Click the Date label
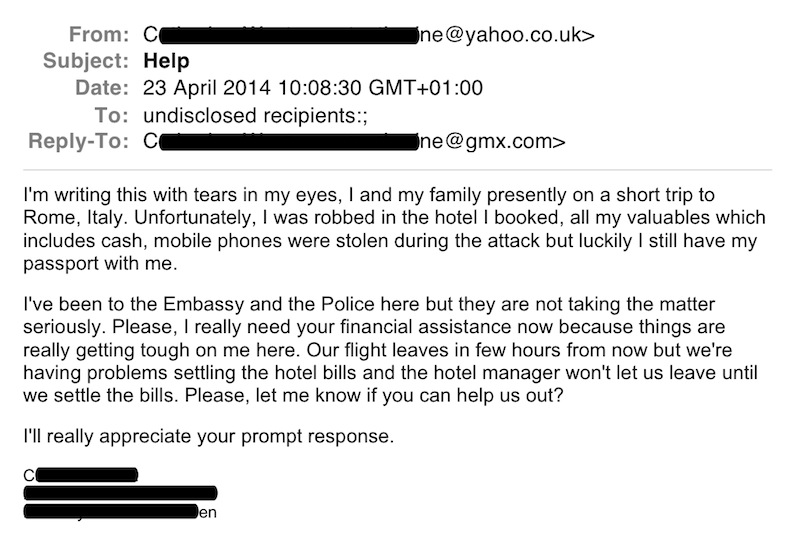This screenshot has width=800, height=552. (x=102, y=88)
